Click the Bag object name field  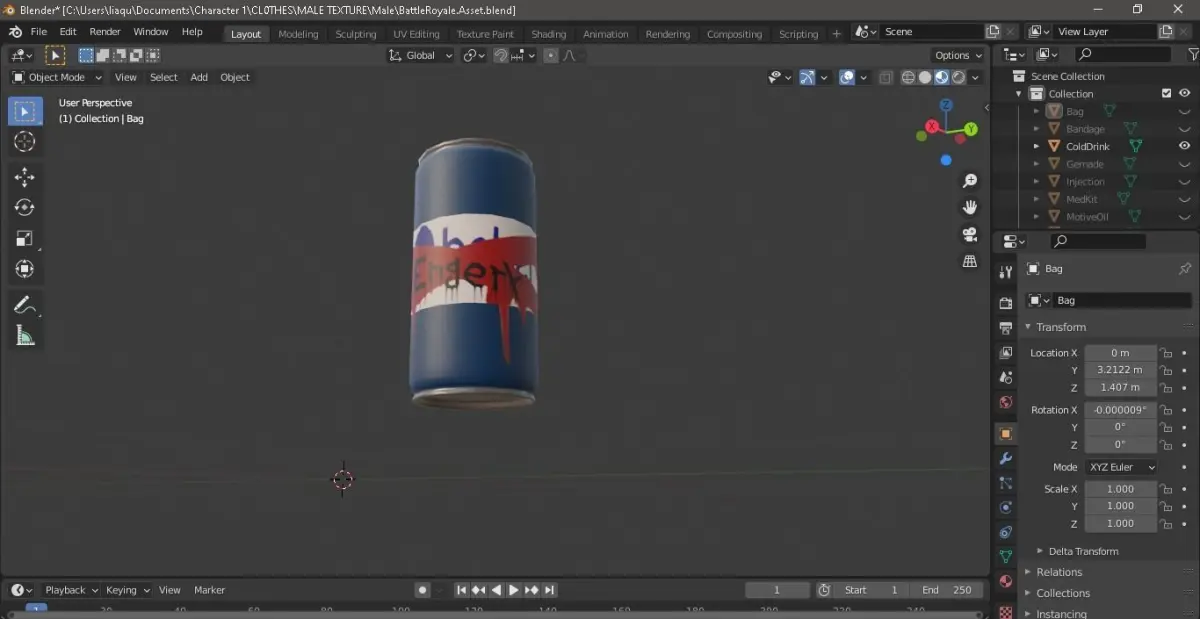tap(1120, 300)
